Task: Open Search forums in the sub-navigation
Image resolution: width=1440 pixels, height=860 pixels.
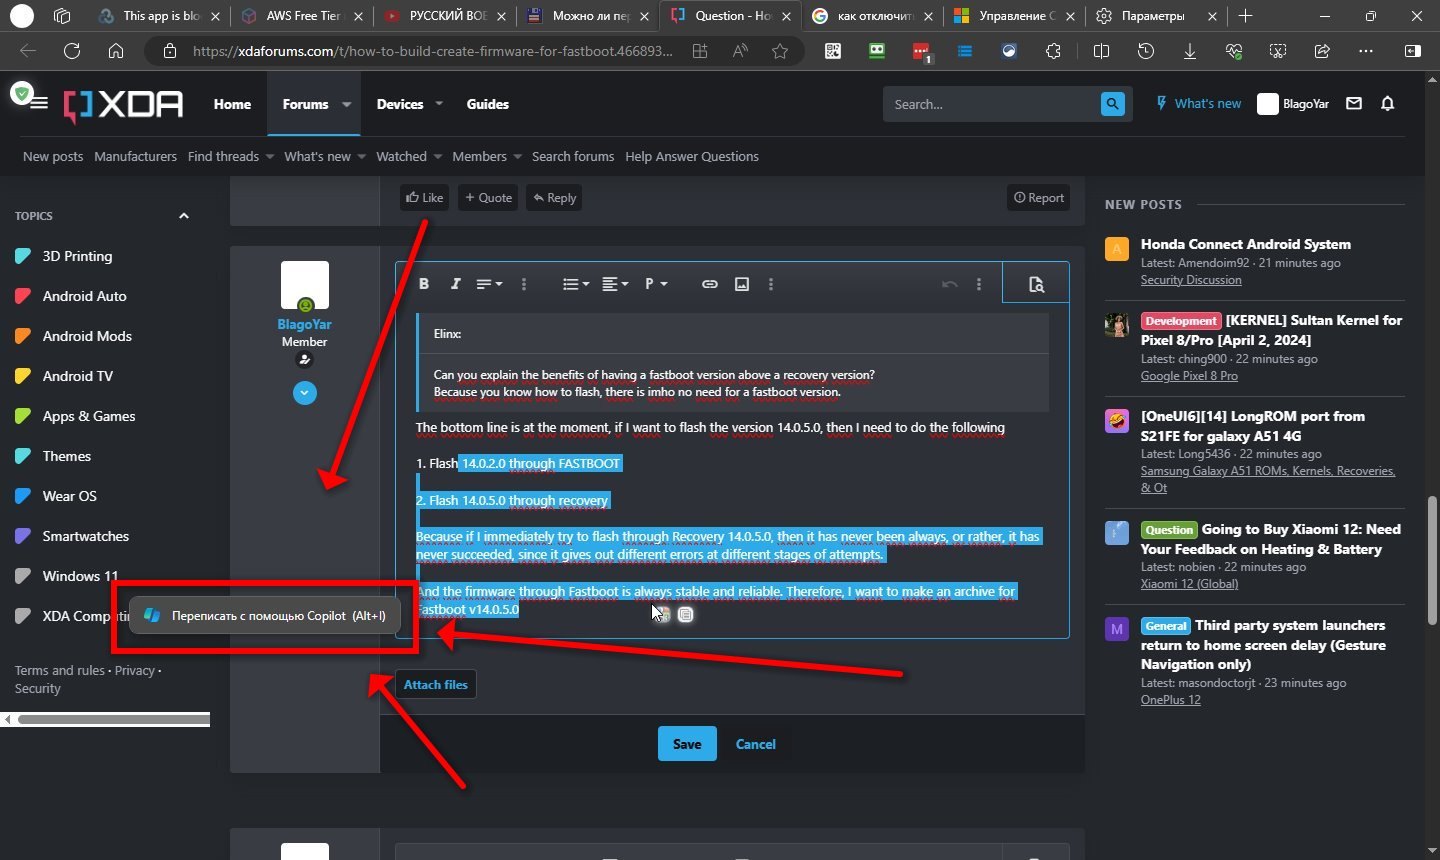Action: click(573, 157)
